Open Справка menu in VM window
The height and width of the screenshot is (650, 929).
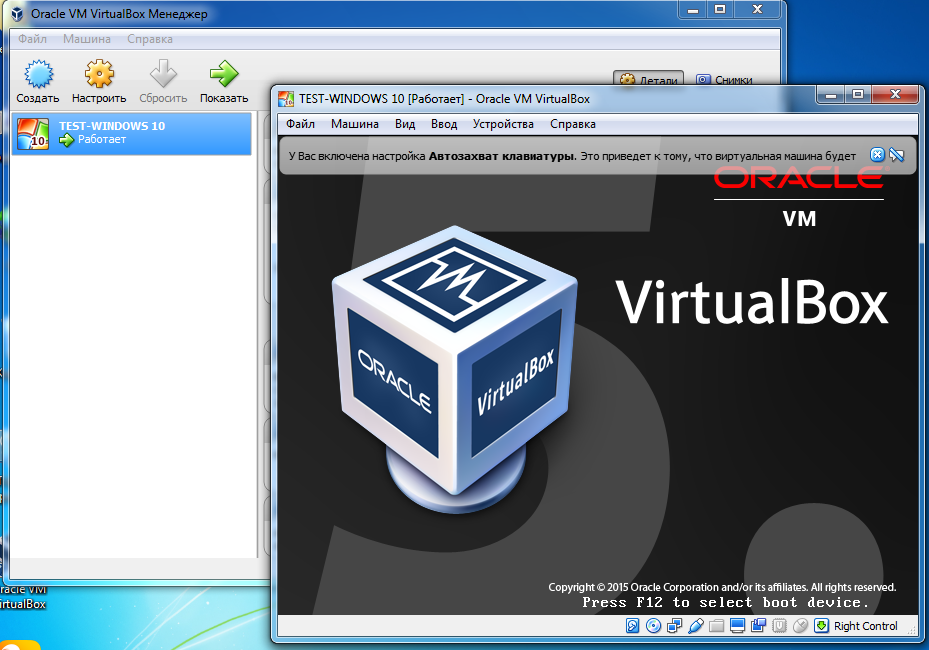coord(573,124)
